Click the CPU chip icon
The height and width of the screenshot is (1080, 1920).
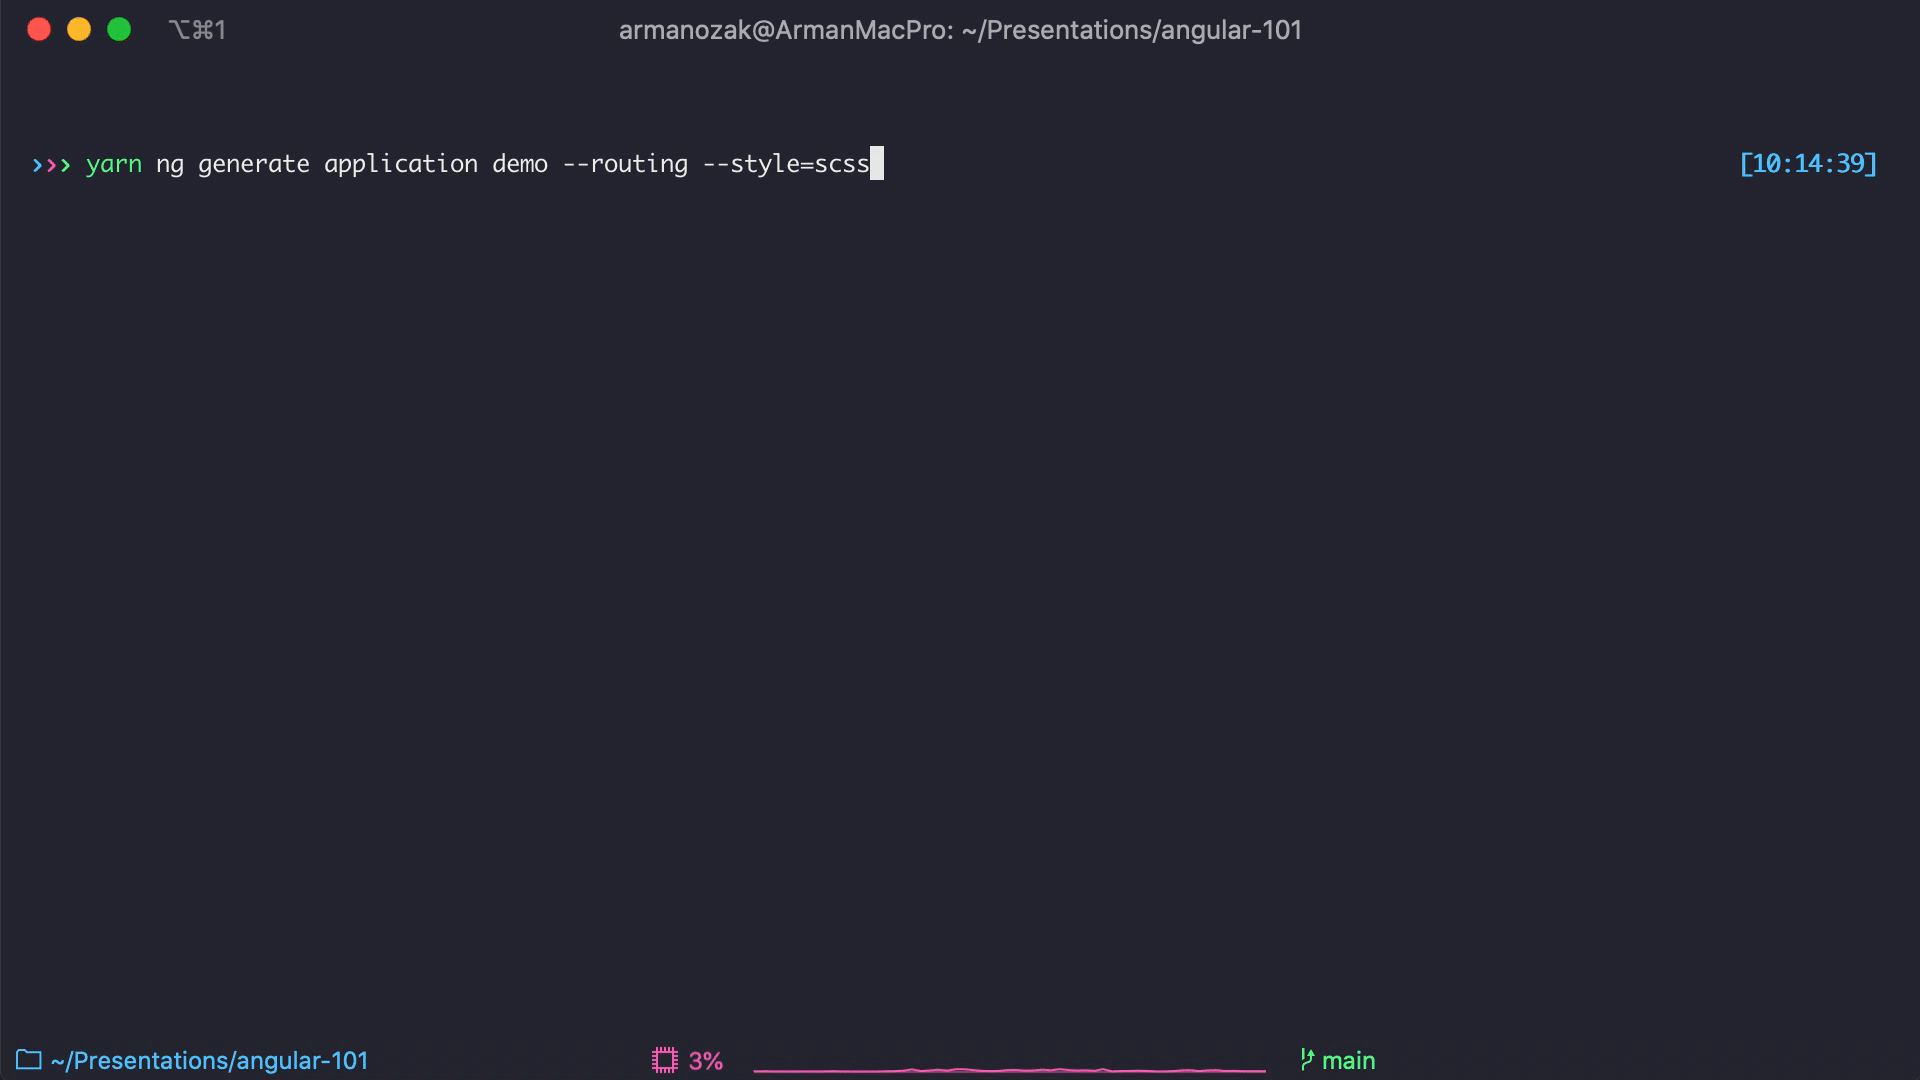click(x=664, y=1060)
